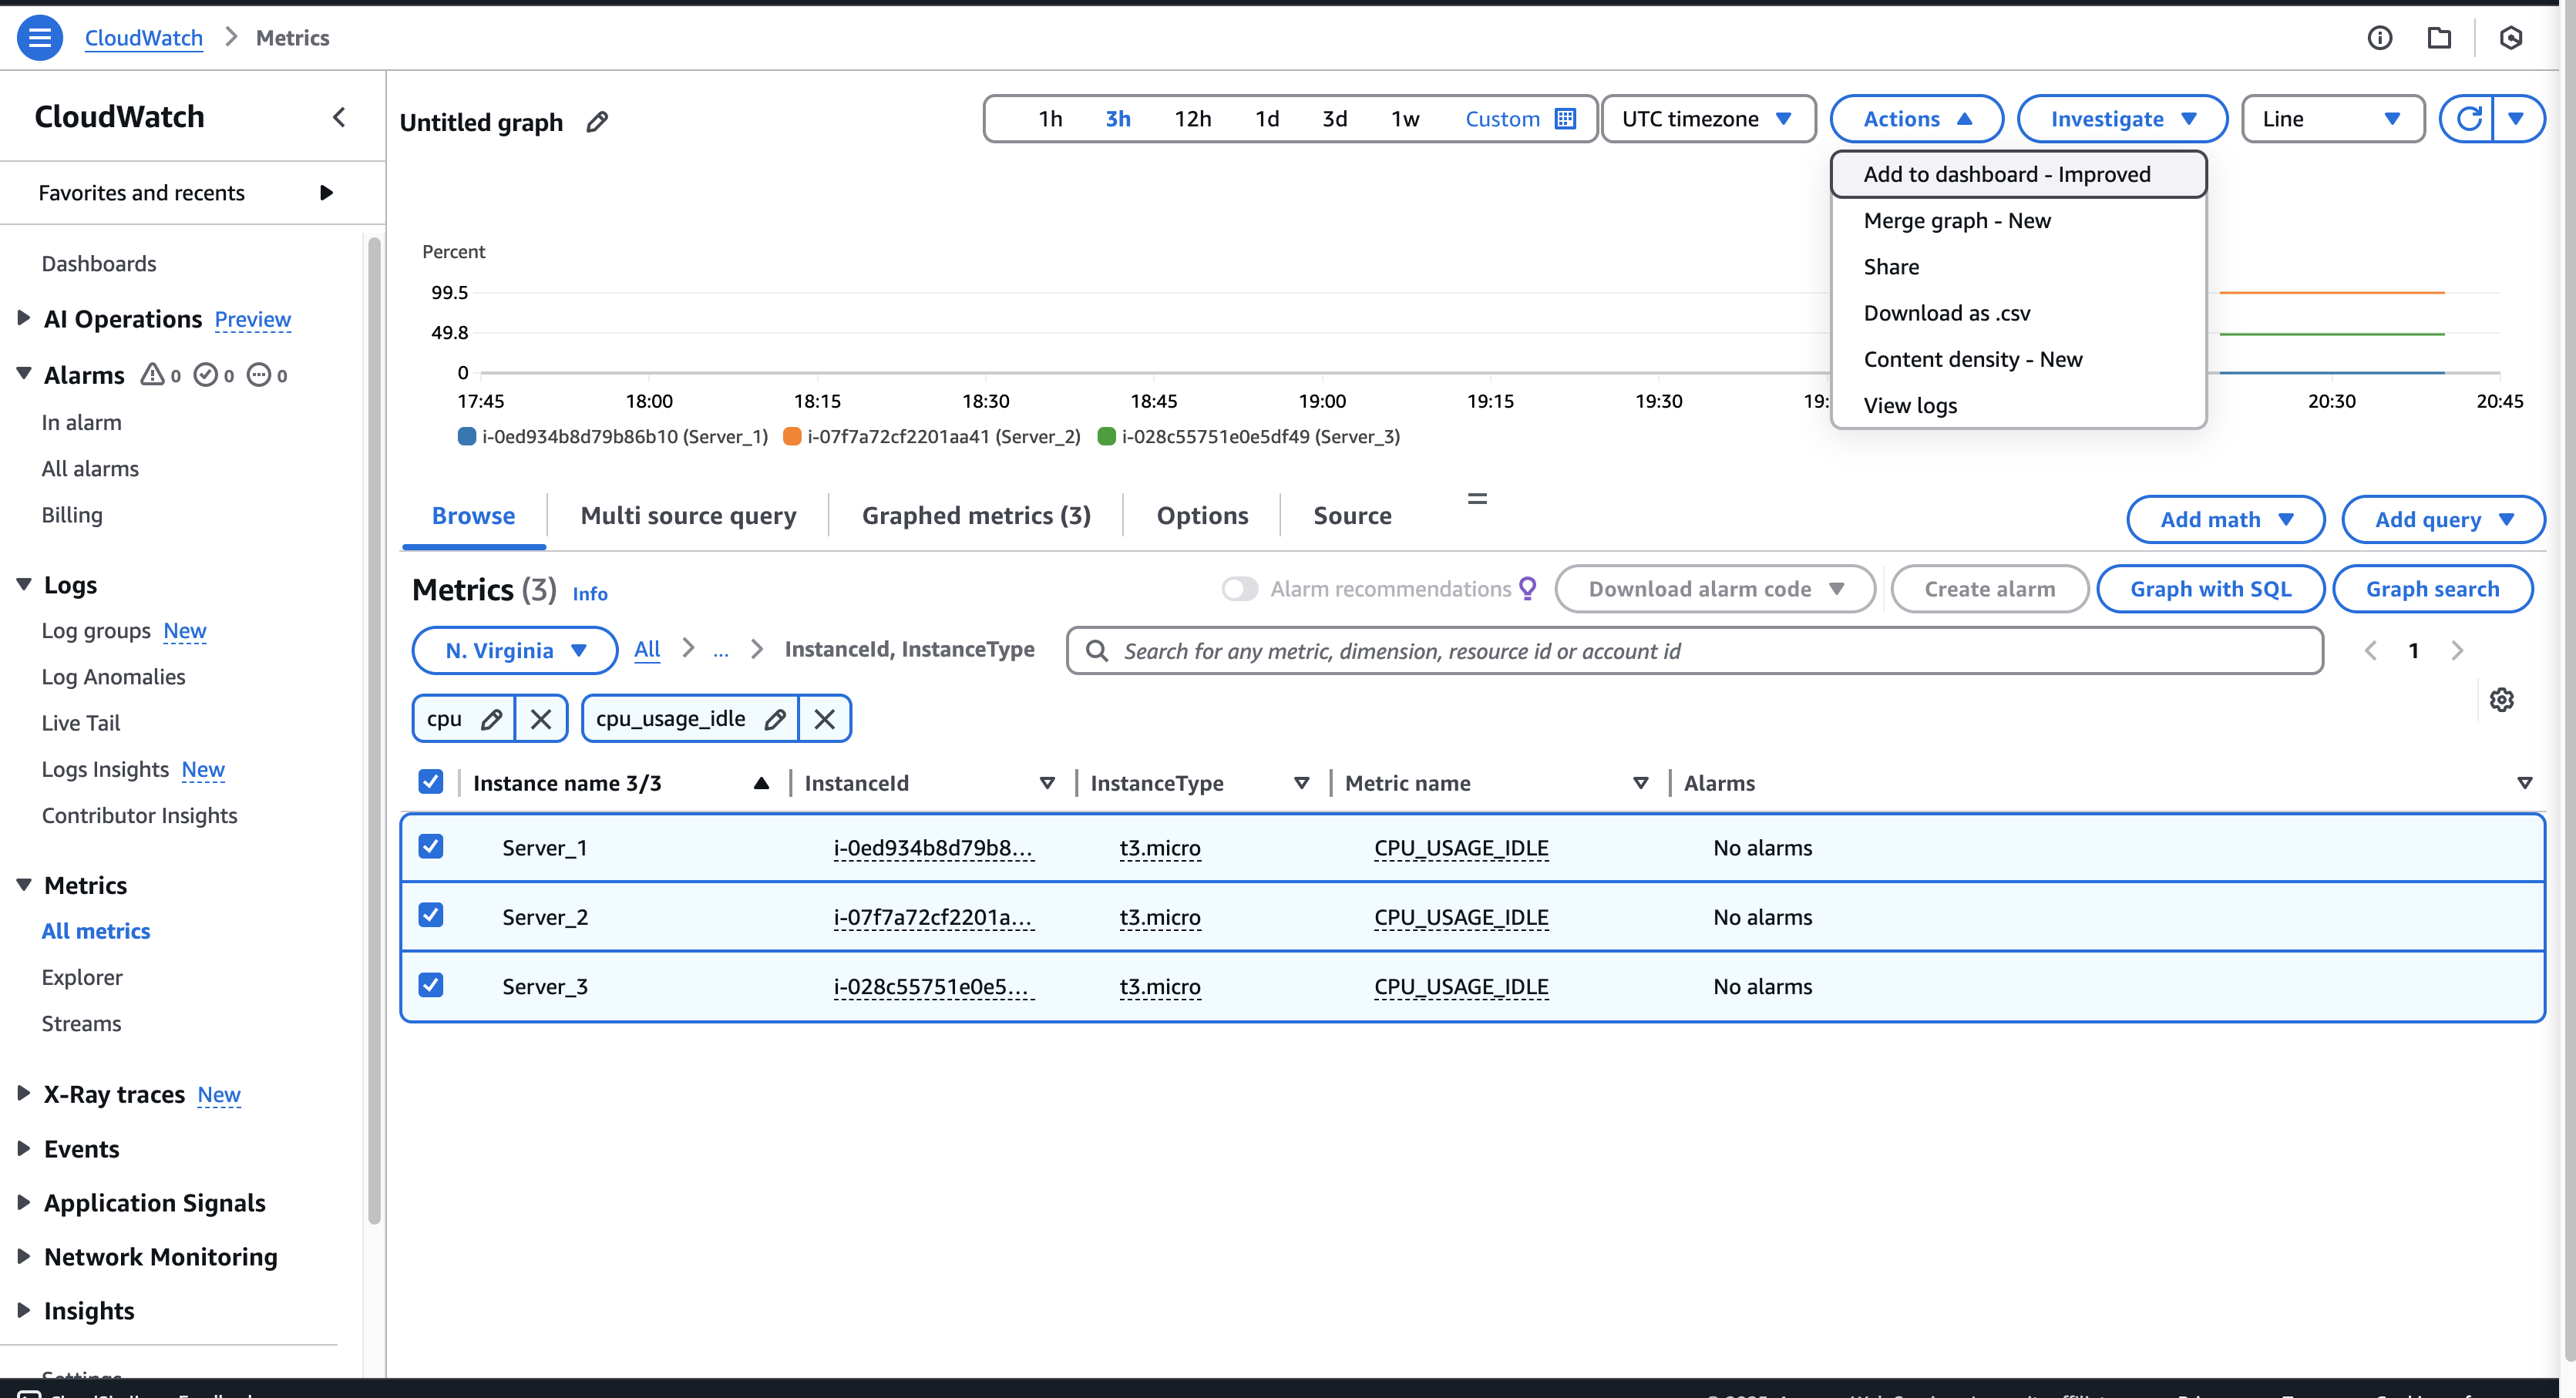This screenshot has width=2576, height=1398.
Task: Go to next metrics page arrow
Action: pos(2457,651)
